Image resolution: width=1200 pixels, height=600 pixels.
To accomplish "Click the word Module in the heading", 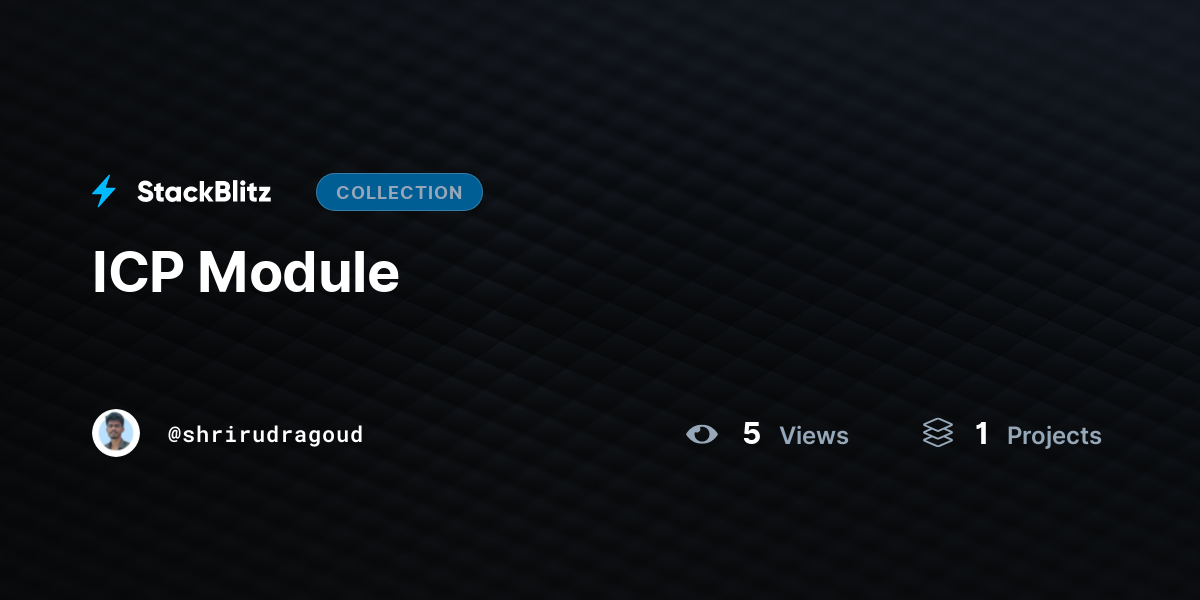I will point(298,271).
